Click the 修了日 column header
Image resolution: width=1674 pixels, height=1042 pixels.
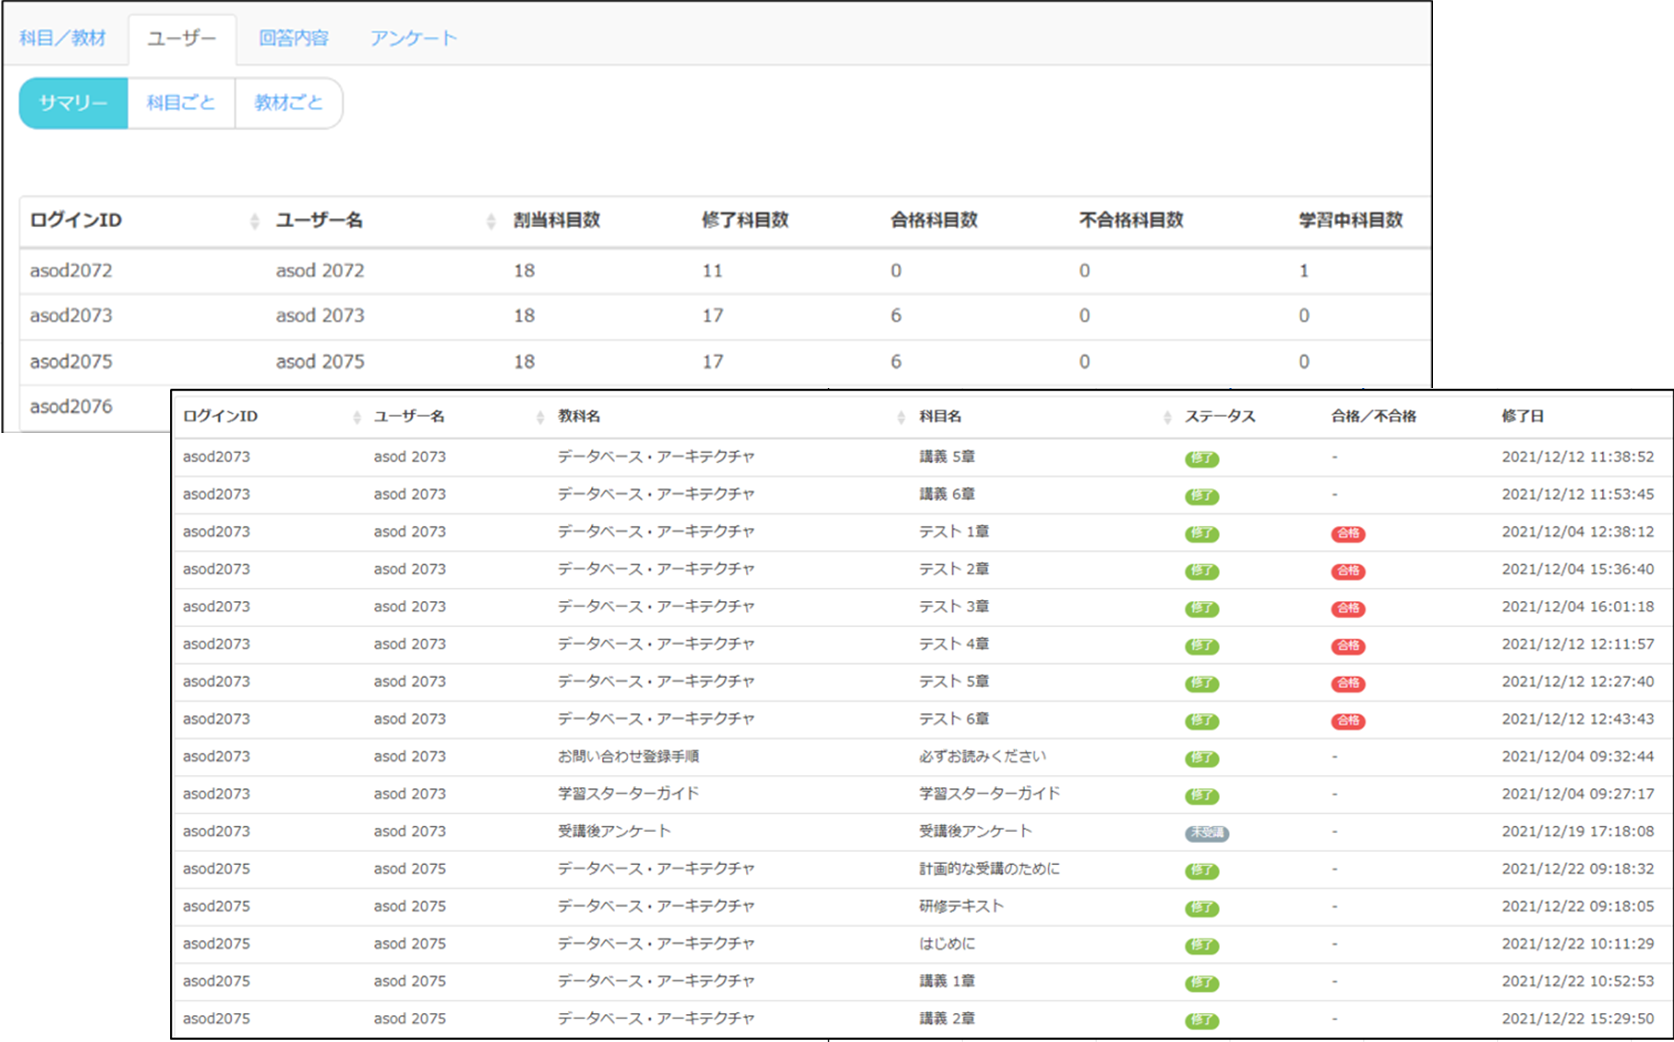[1522, 416]
